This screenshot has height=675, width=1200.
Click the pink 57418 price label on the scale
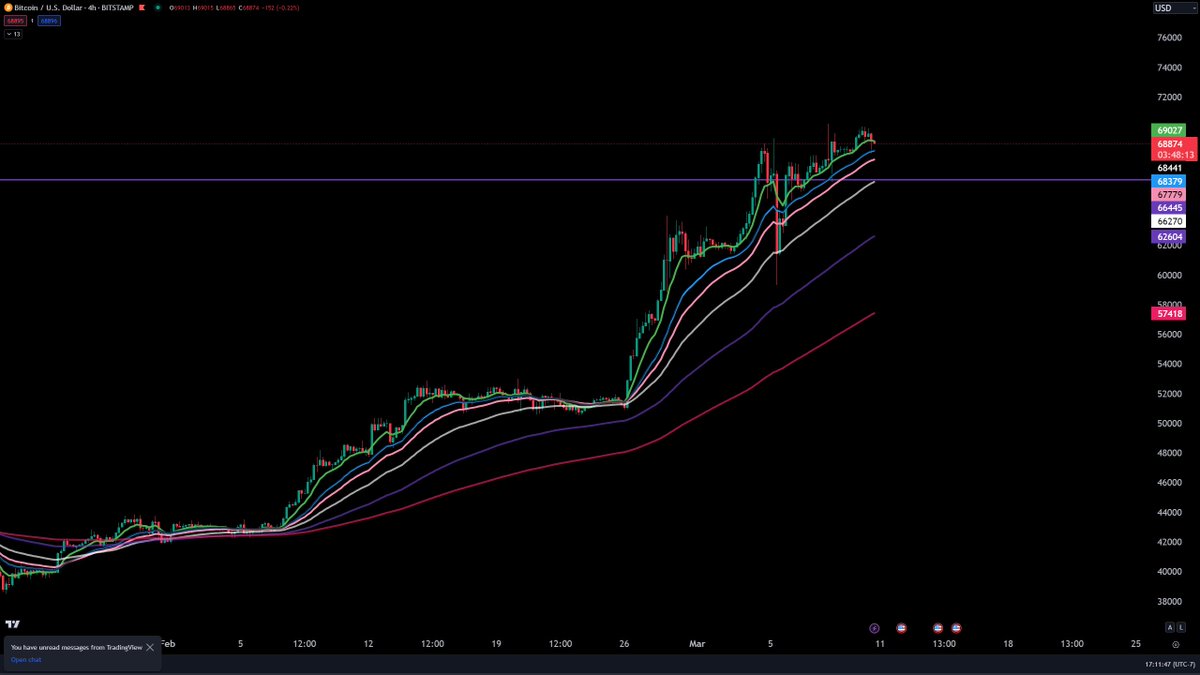1170,313
